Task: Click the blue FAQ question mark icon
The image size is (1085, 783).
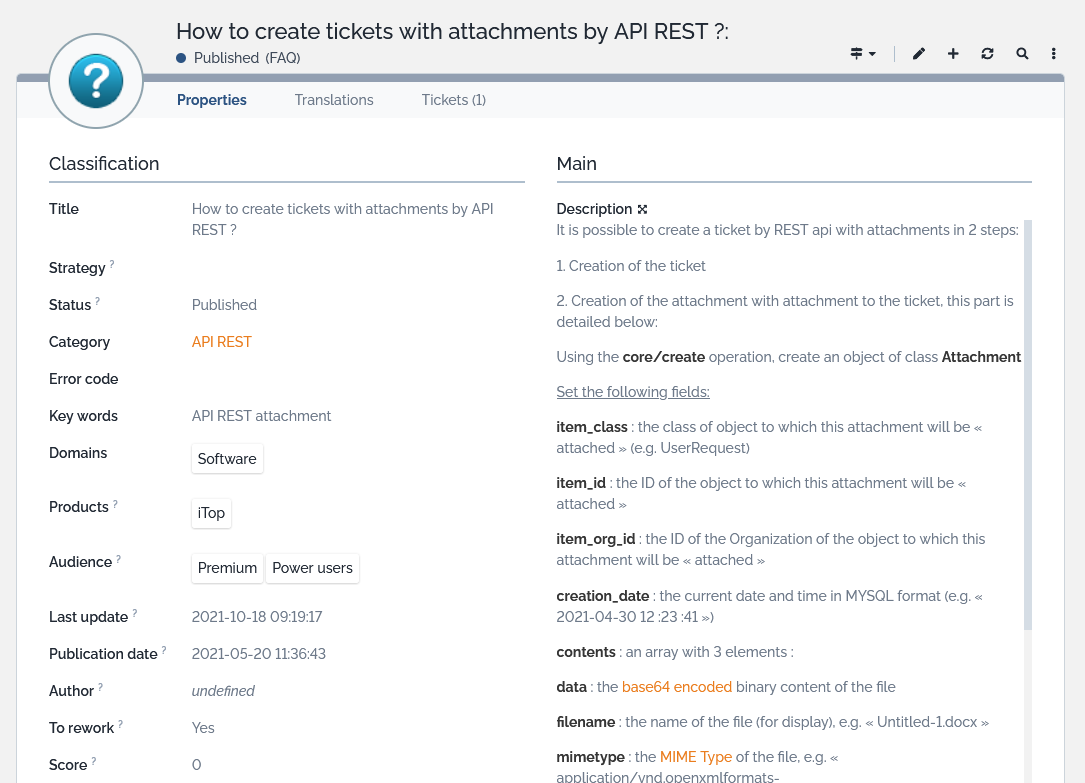Action: coord(96,82)
